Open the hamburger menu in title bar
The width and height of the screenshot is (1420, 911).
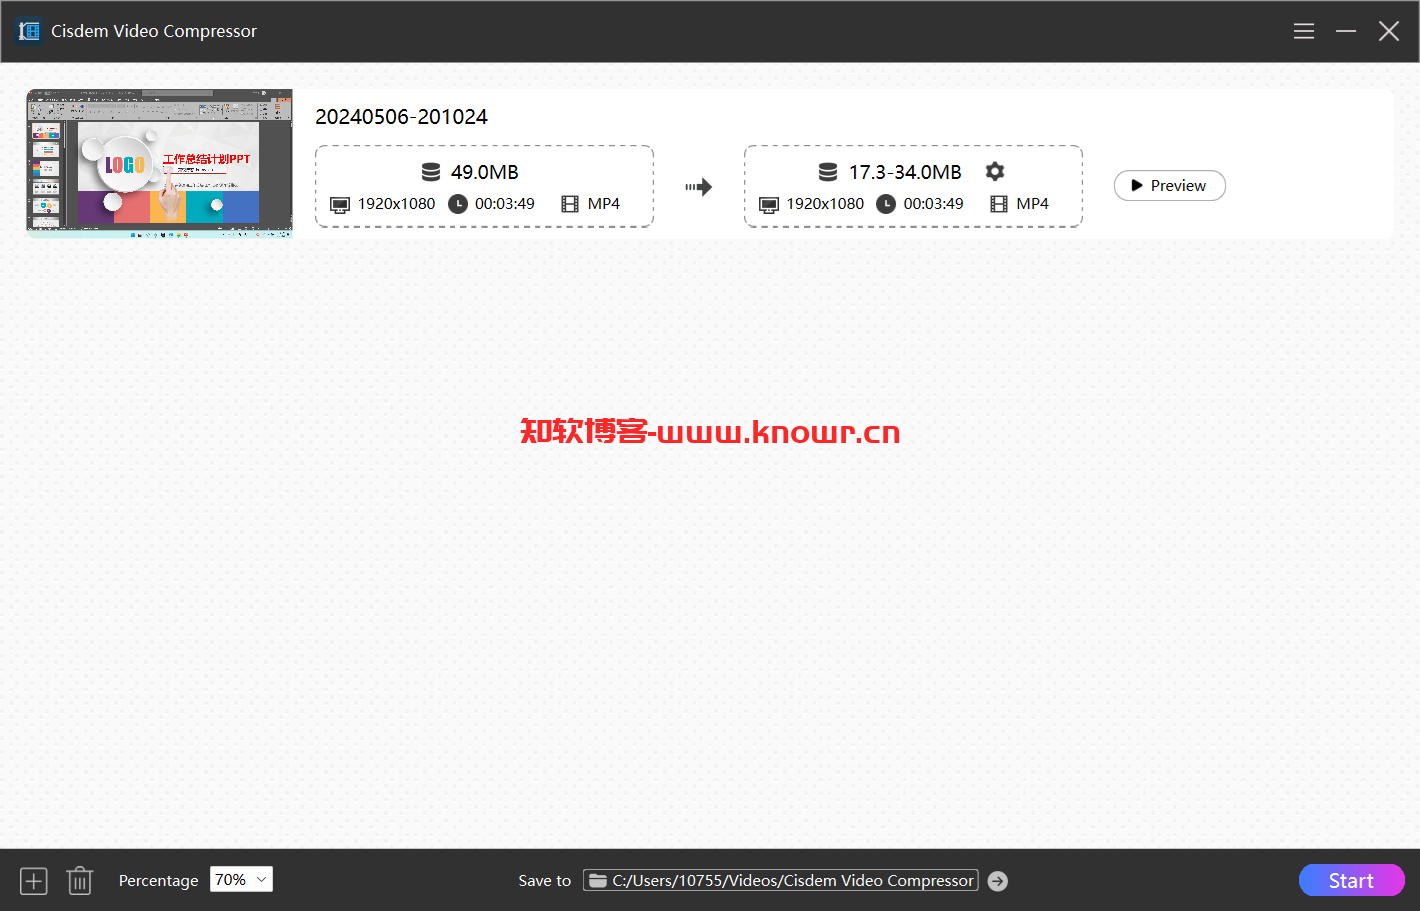pyautogui.click(x=1303, y=31)
